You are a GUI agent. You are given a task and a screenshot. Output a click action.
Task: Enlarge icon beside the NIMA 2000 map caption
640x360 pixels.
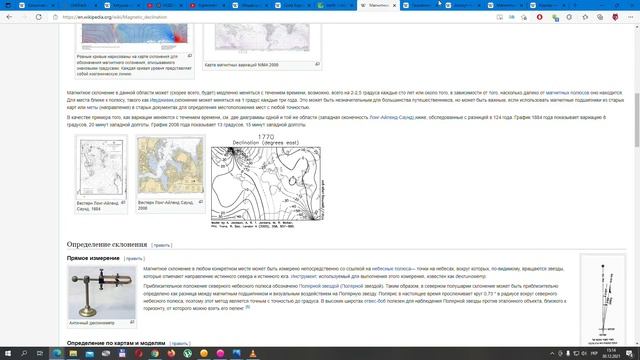click(x=317, y=64)
